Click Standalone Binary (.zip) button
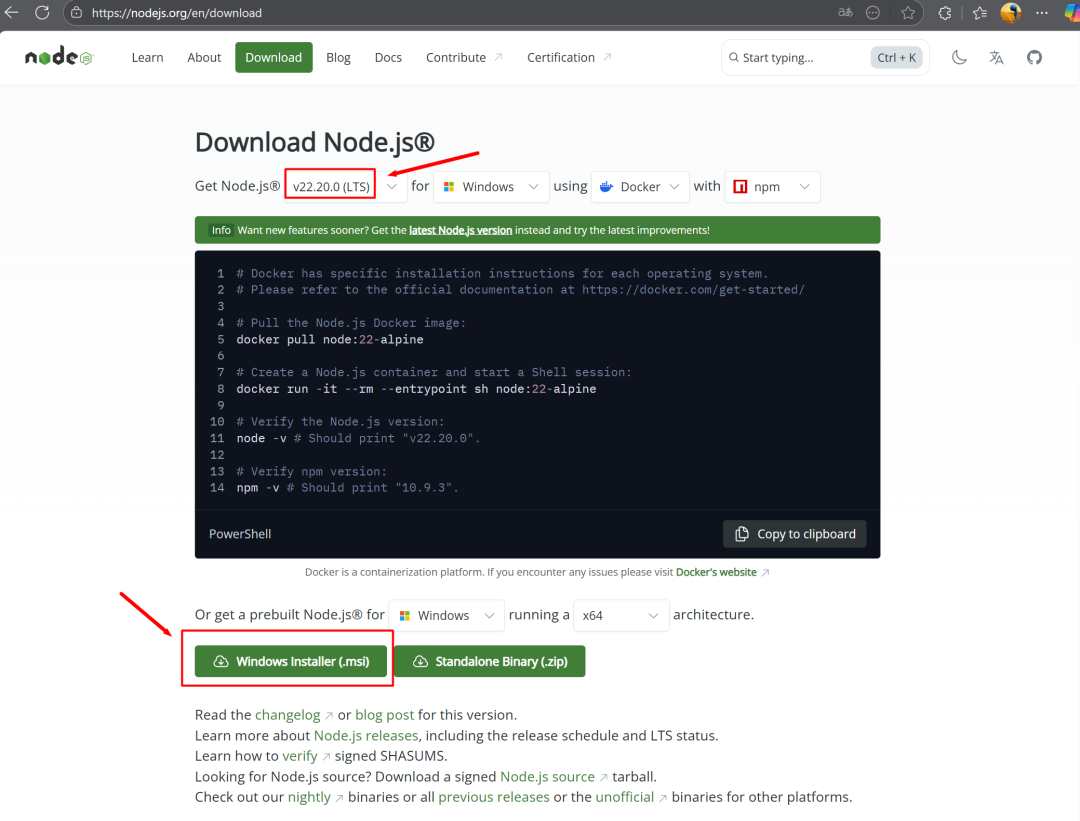The height and width of the screenshot is (821, 1080). pyautogui.click(x=490, y=661)
